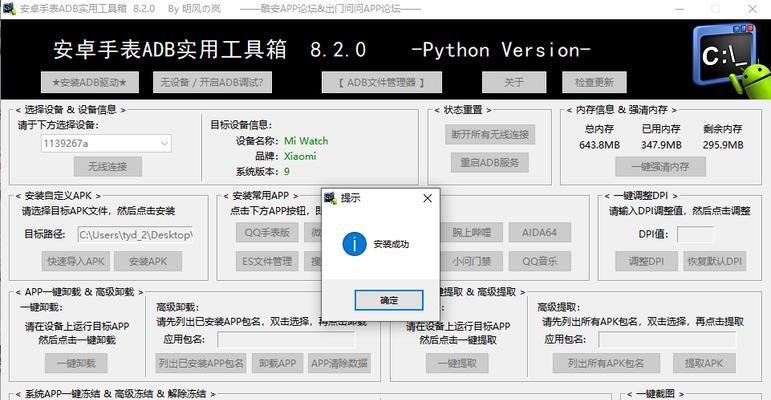Viewport: 771px width, 400px height.
Task: Click 列出所有APK包名 button
Action: coord(605,364)
